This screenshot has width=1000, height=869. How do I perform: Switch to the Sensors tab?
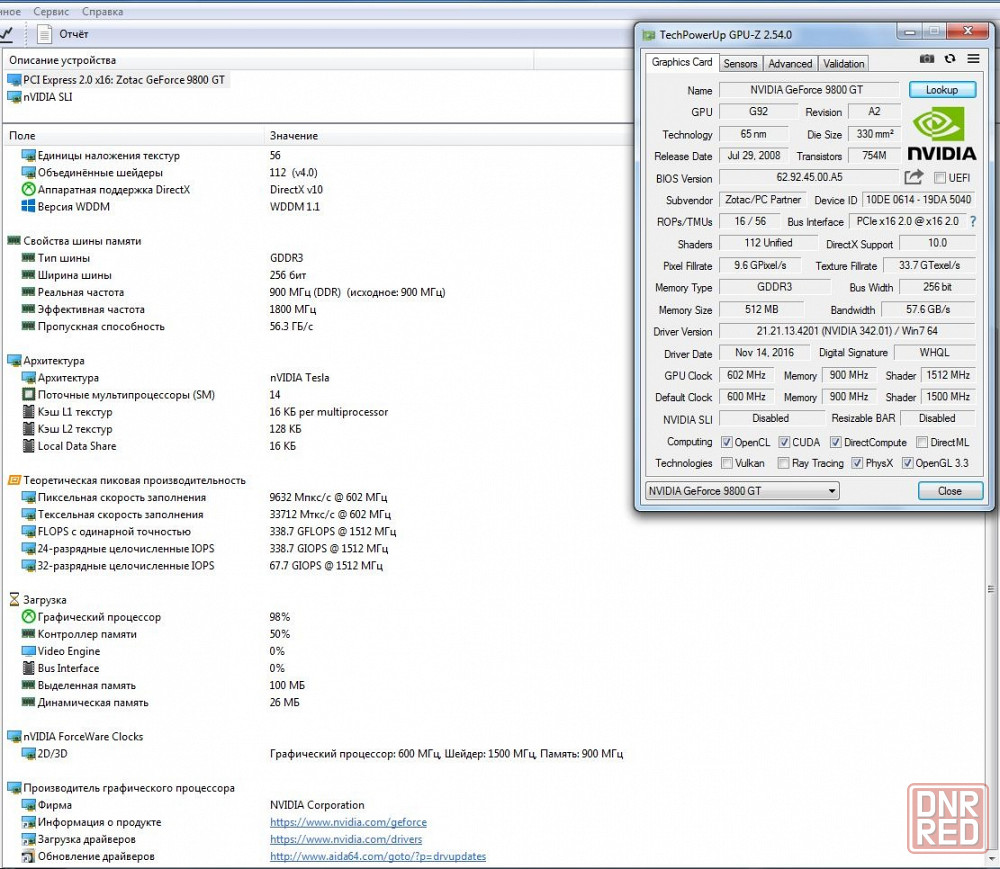[x=740, y=64]
